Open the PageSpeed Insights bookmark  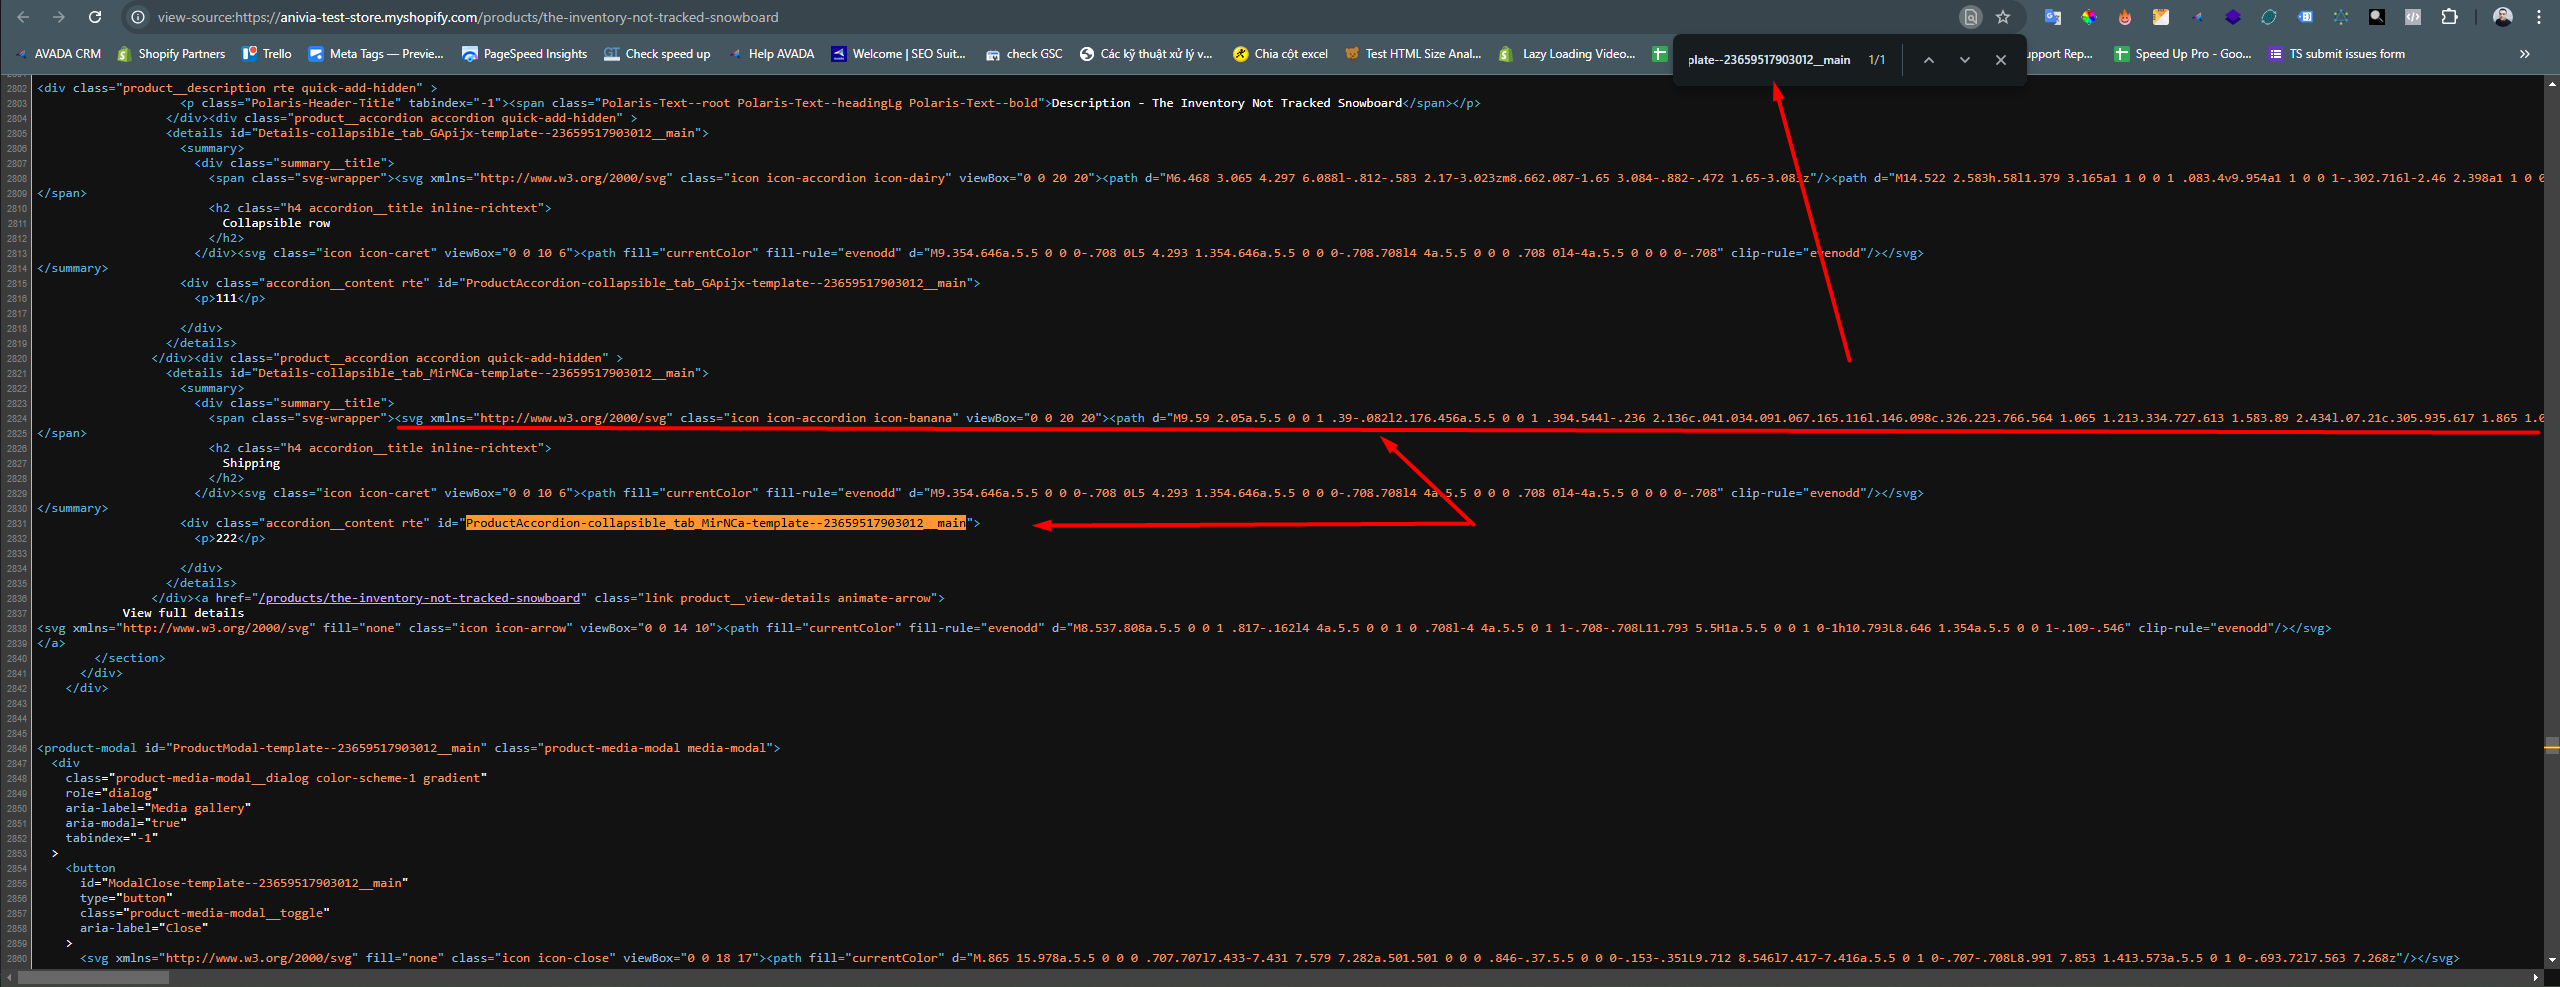point(524,54)
